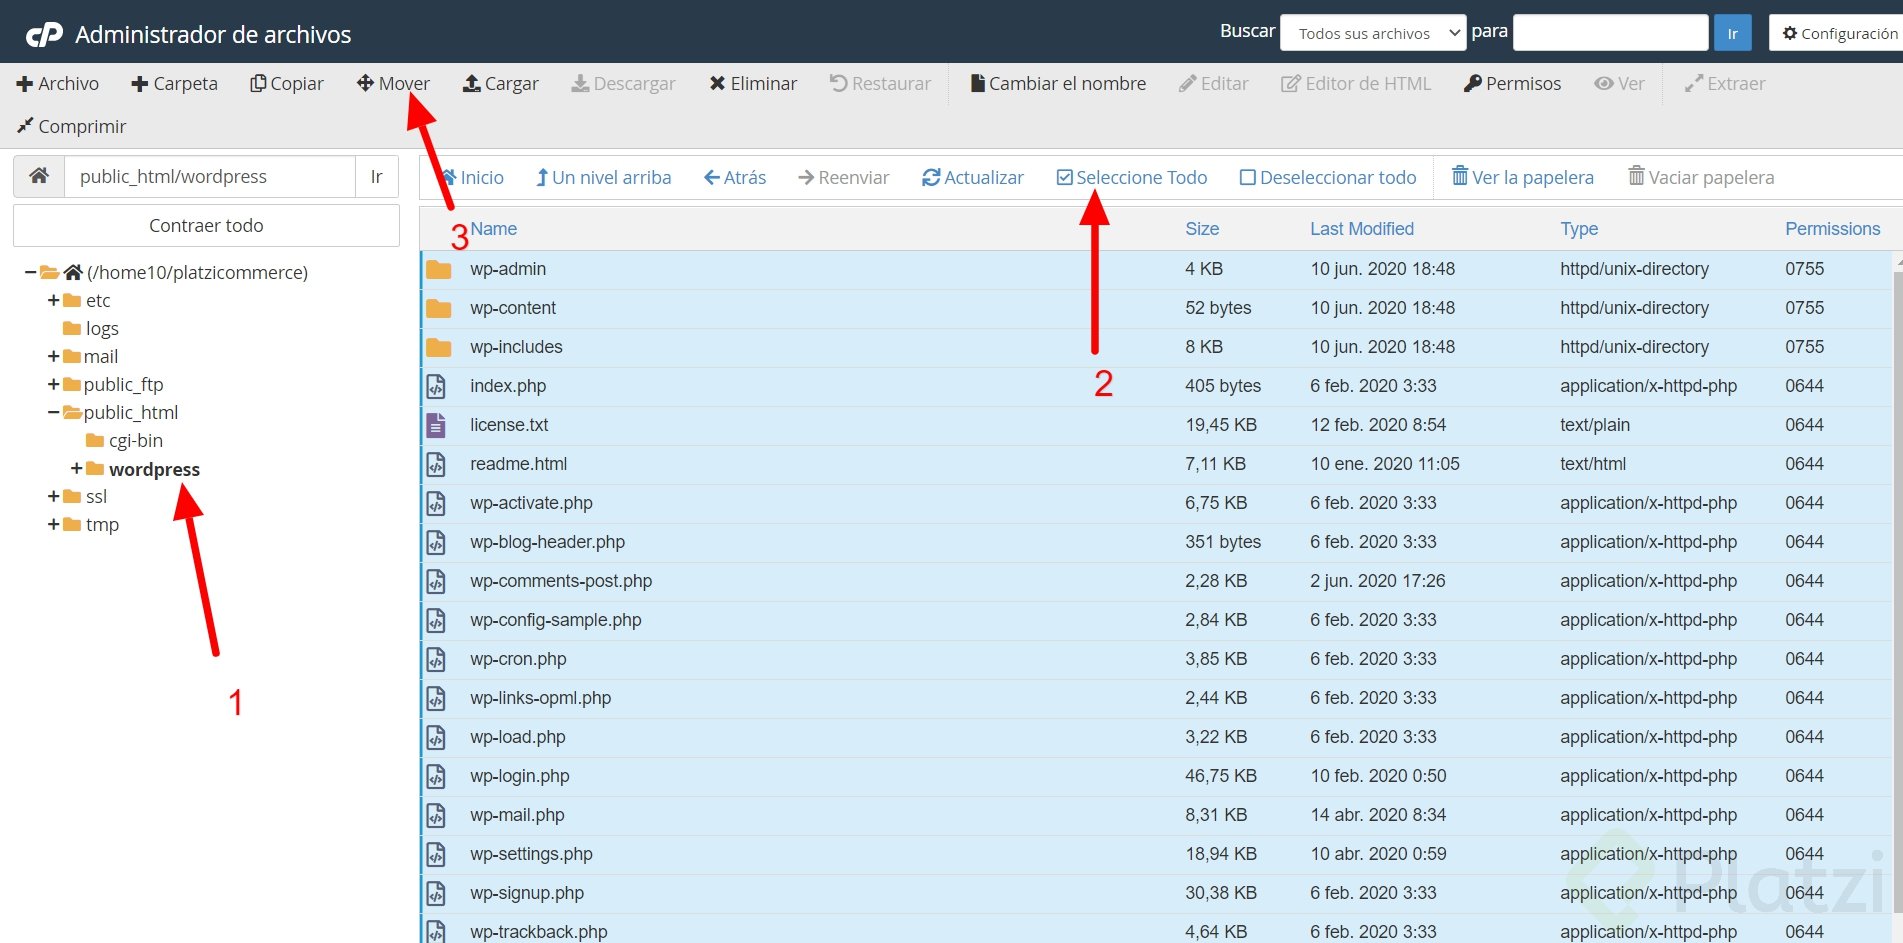The width and height of the screenshot is (1903, 943).
Task: Create a new folder with Carpeta
Action: (174, 84)
